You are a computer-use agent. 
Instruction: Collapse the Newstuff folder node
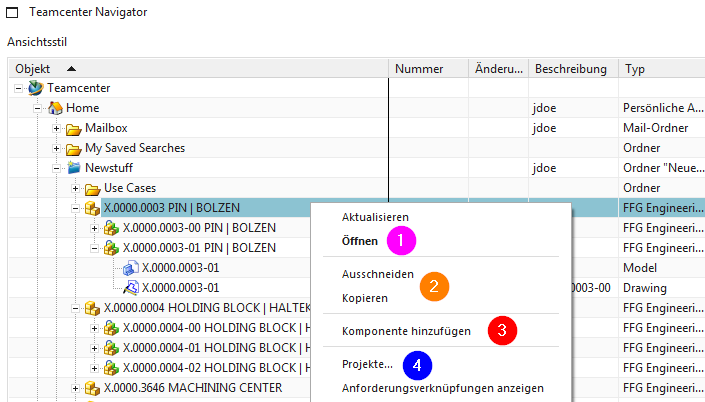[58, 168]
